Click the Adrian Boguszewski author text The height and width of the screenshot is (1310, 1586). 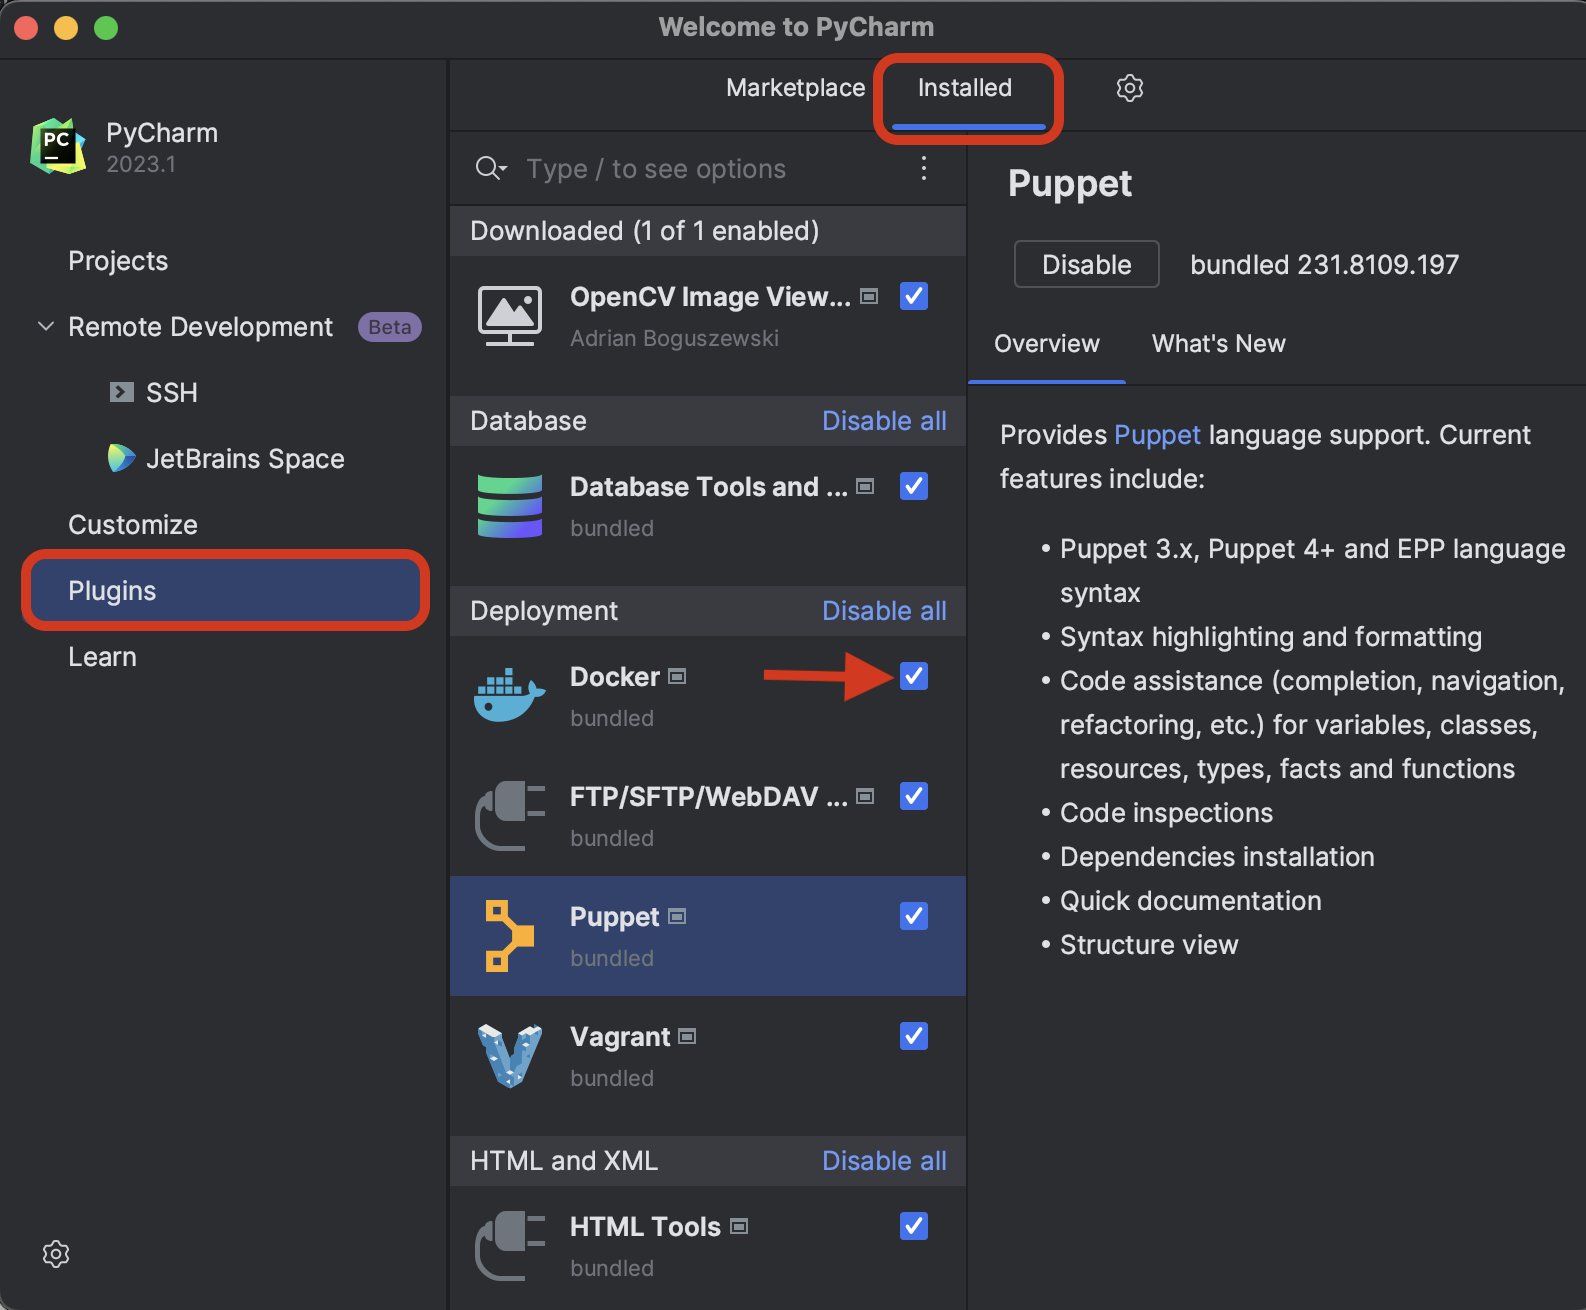(674, 338)
